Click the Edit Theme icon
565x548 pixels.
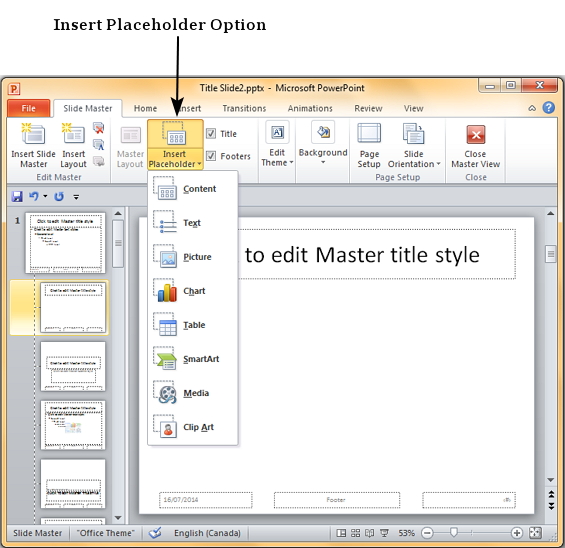click(x=277, y=132)
